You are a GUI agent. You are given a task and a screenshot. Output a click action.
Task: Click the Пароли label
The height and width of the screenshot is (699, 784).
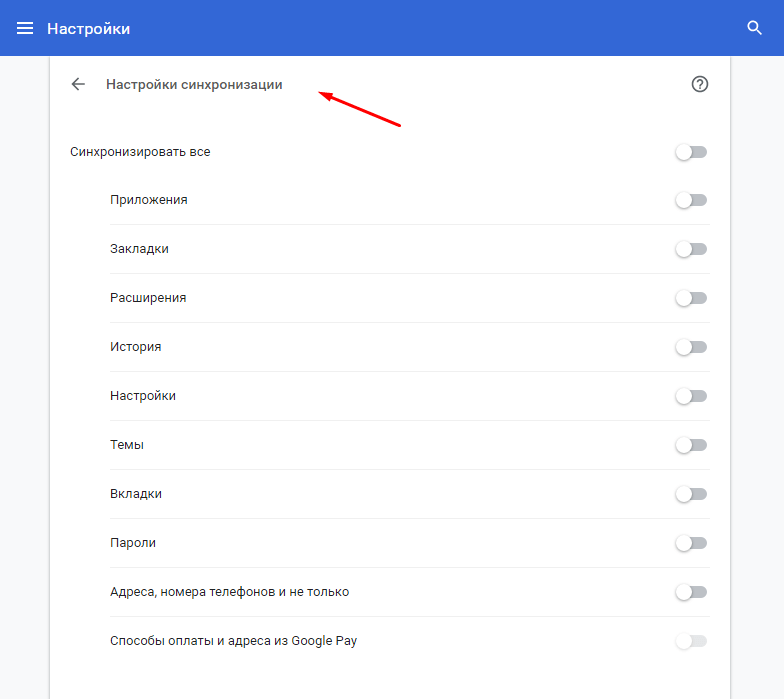132,543
